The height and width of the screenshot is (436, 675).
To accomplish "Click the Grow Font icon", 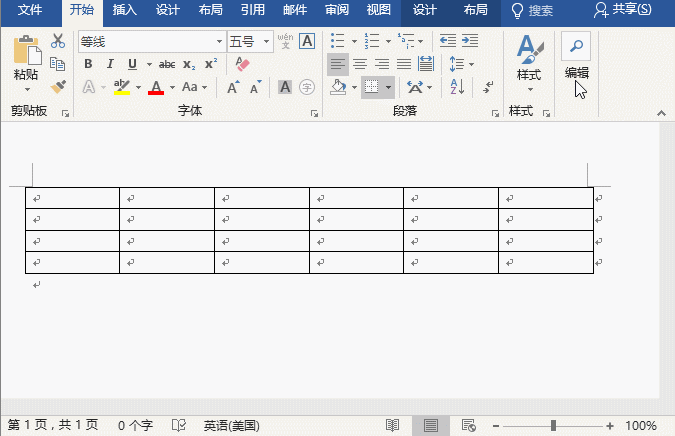I will 233,87.
